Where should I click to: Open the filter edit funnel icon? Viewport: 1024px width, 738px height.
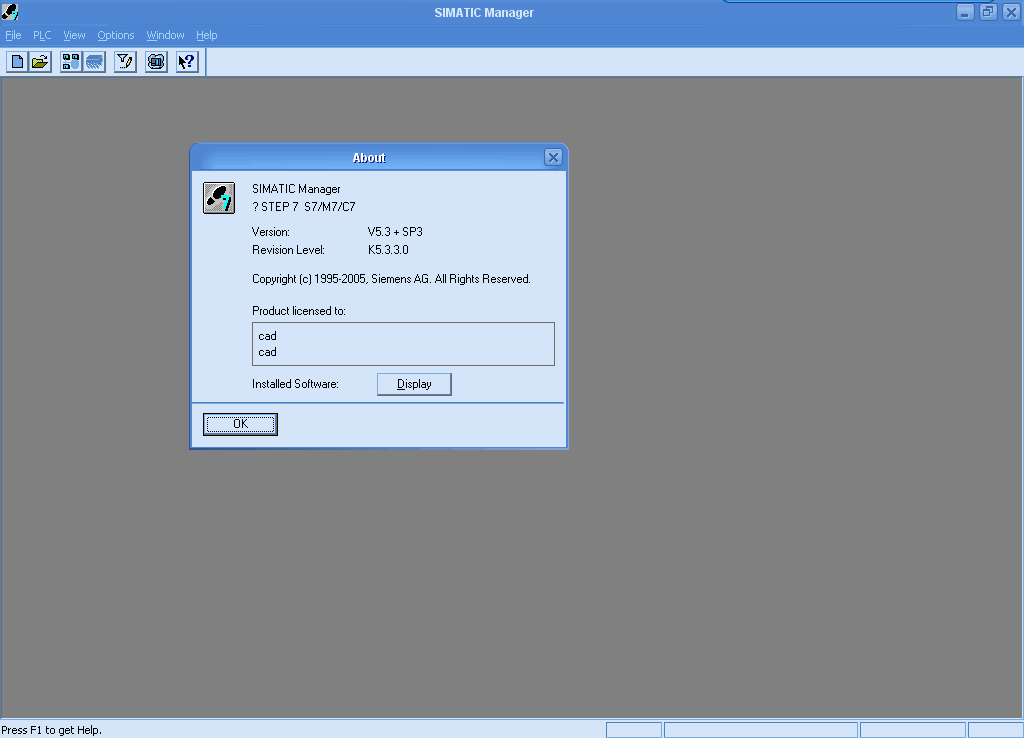click(x=125, y=62)
